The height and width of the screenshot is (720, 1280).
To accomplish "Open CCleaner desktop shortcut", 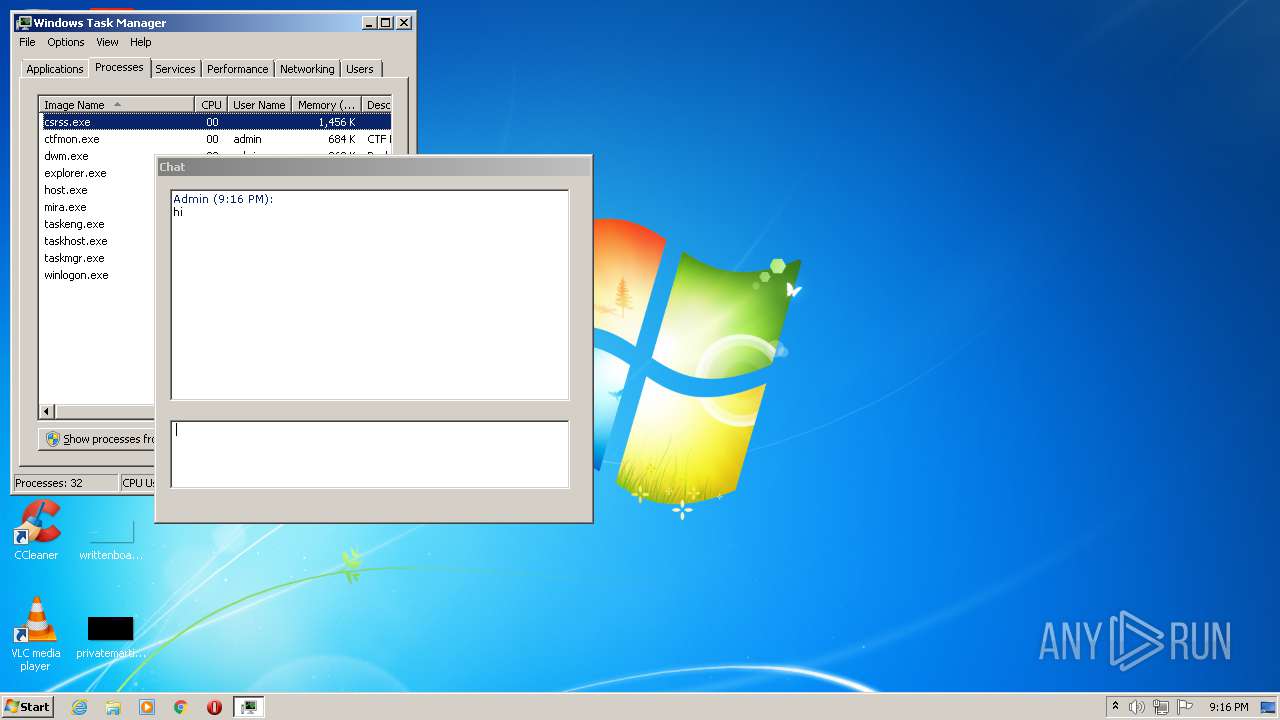I will pos(36,530).
